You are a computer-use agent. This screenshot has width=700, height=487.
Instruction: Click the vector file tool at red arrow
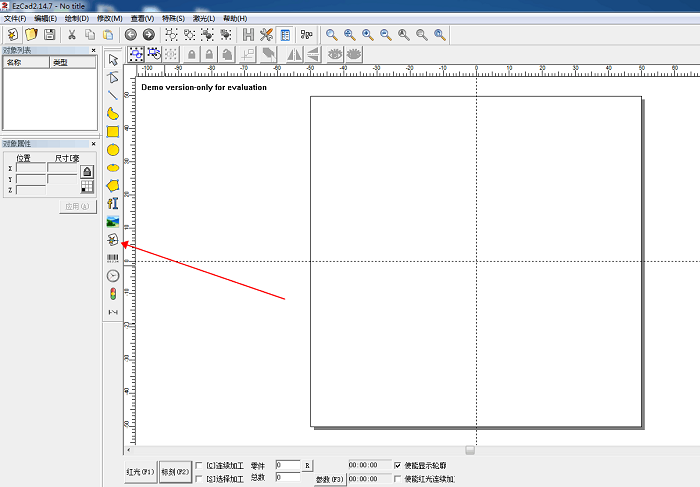tap(113, 240)
